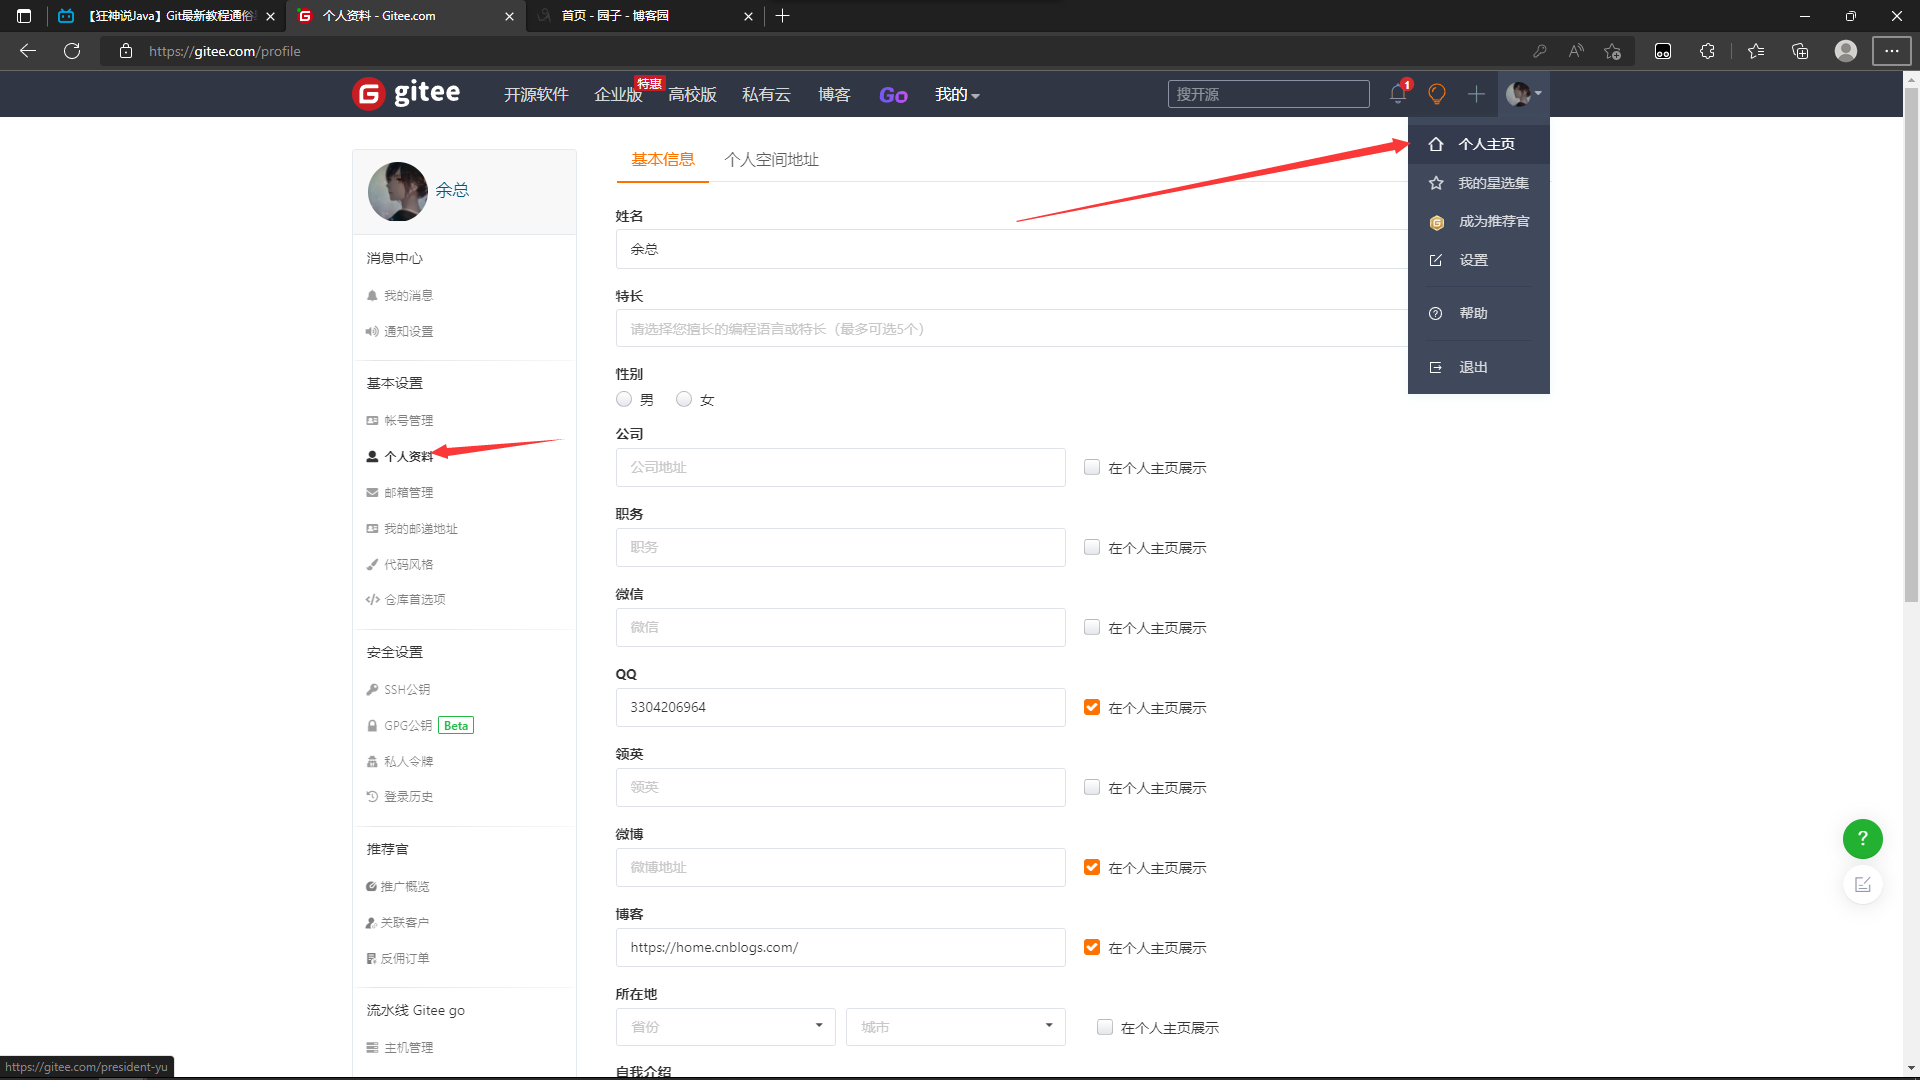This screenshot has width=1920, height=1080.
Task: Expand the 省份 province dropdown
Action: click(725, 1027)
